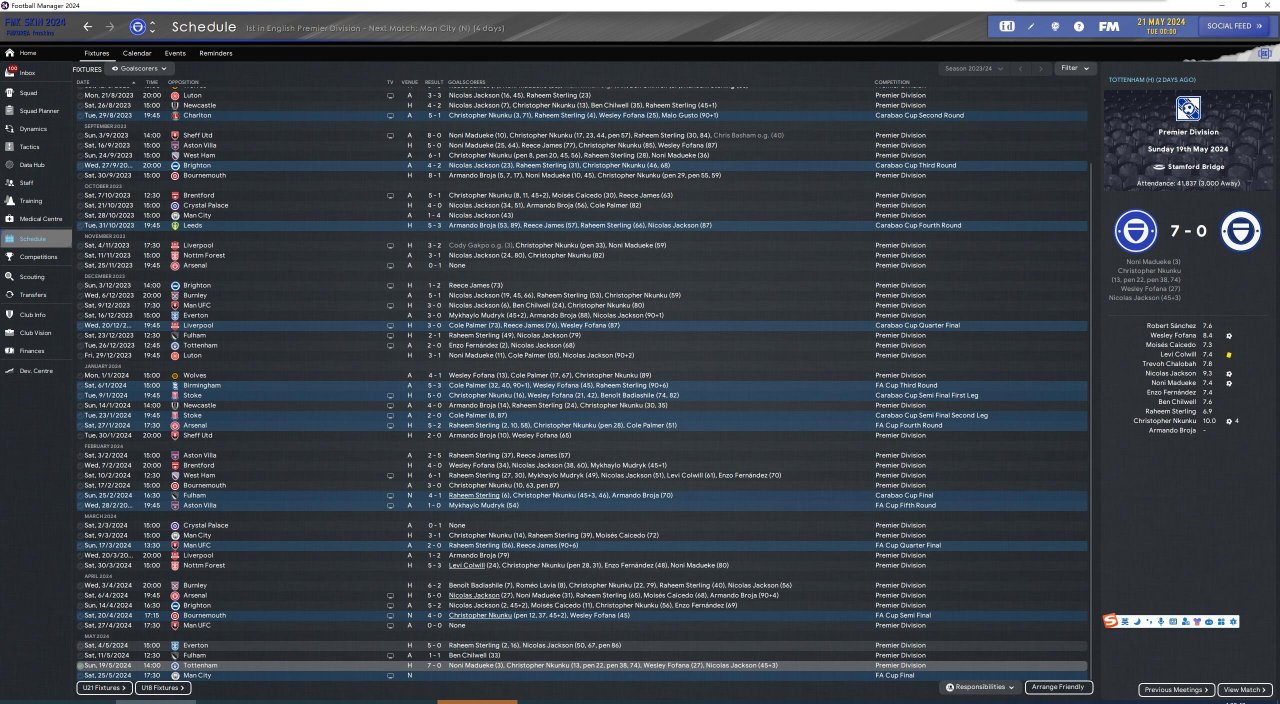
Task: Click the Sogou input method S icon
Action: (x=1110, y=622)
